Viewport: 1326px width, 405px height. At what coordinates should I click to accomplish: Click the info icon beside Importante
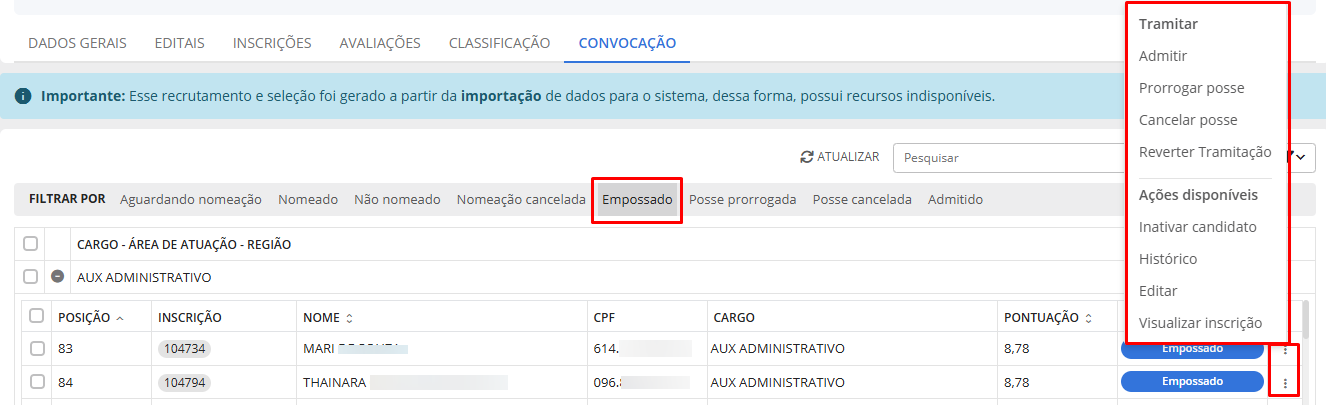[23, 97]
